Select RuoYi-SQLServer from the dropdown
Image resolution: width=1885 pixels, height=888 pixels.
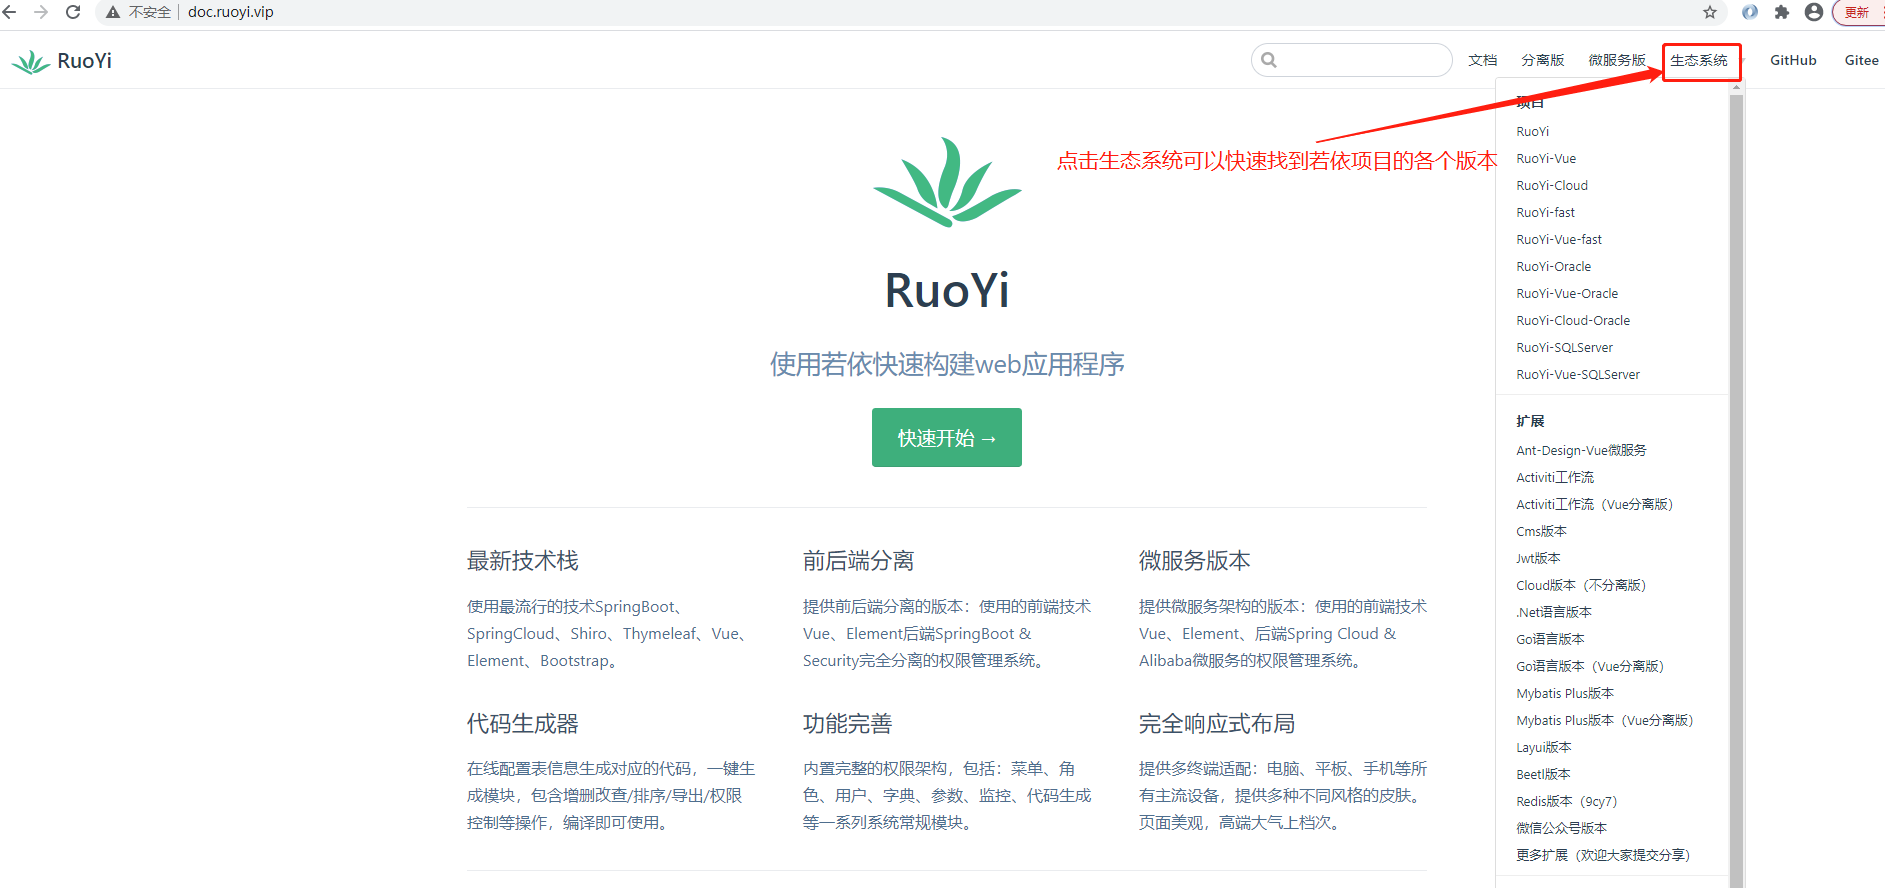tap(1564, 347)
